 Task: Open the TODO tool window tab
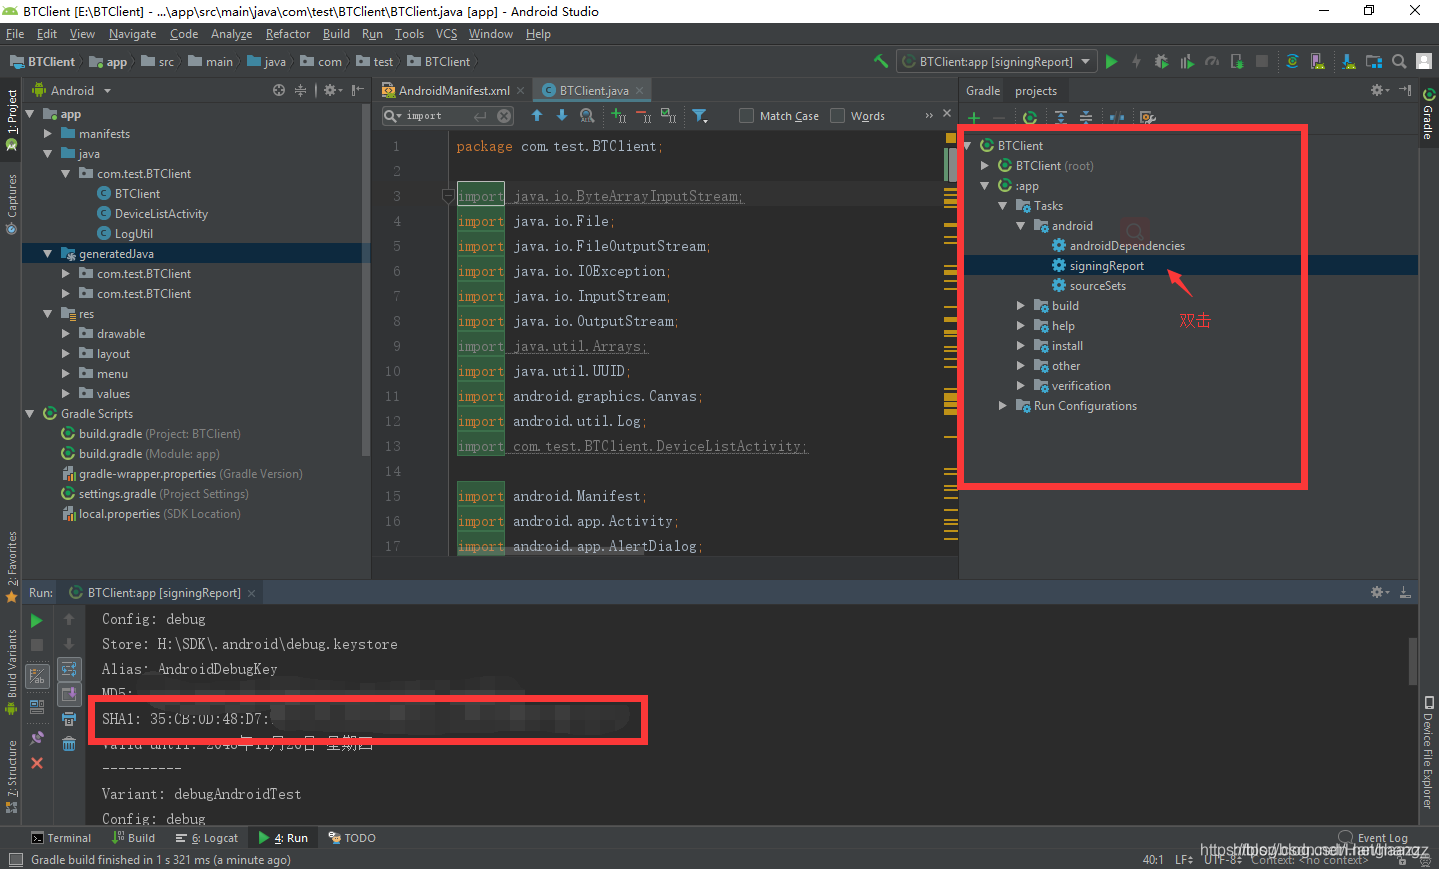[x=352, y=838]
